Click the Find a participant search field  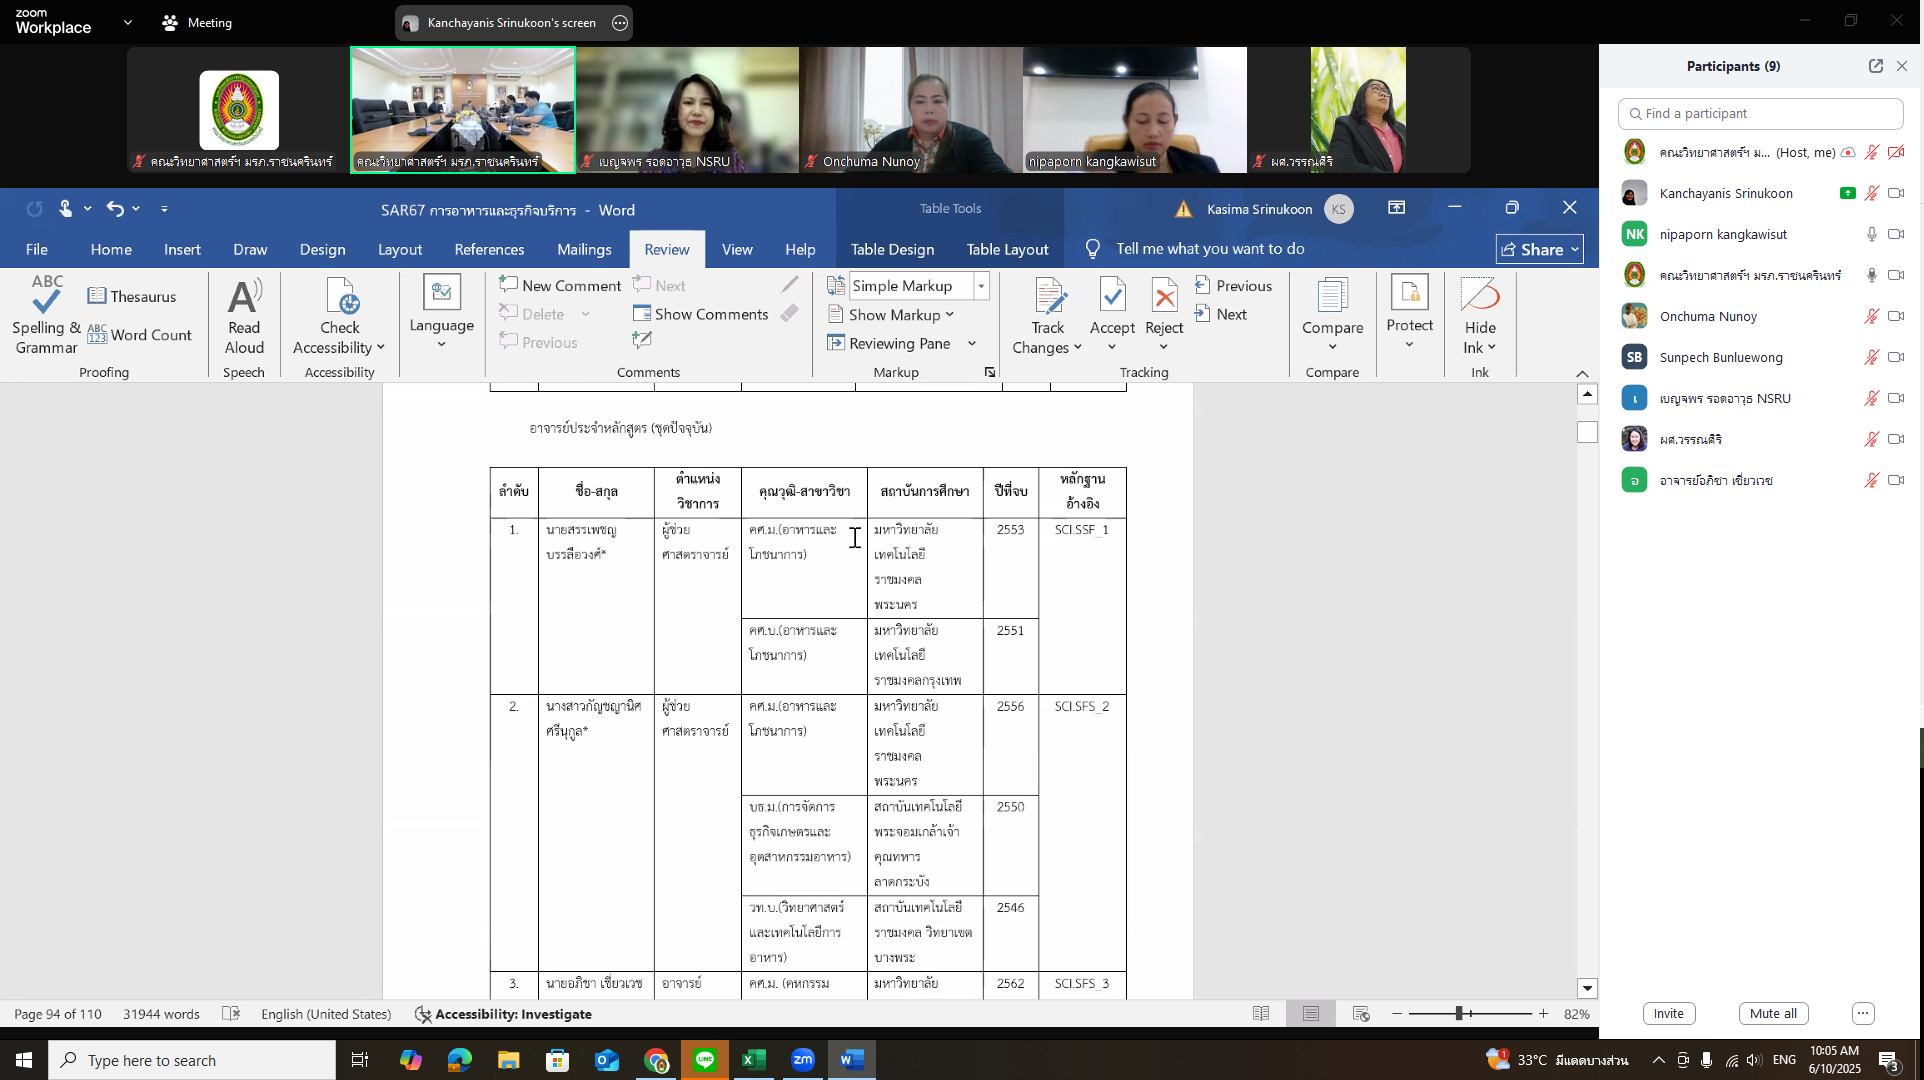coord(1760,113)
